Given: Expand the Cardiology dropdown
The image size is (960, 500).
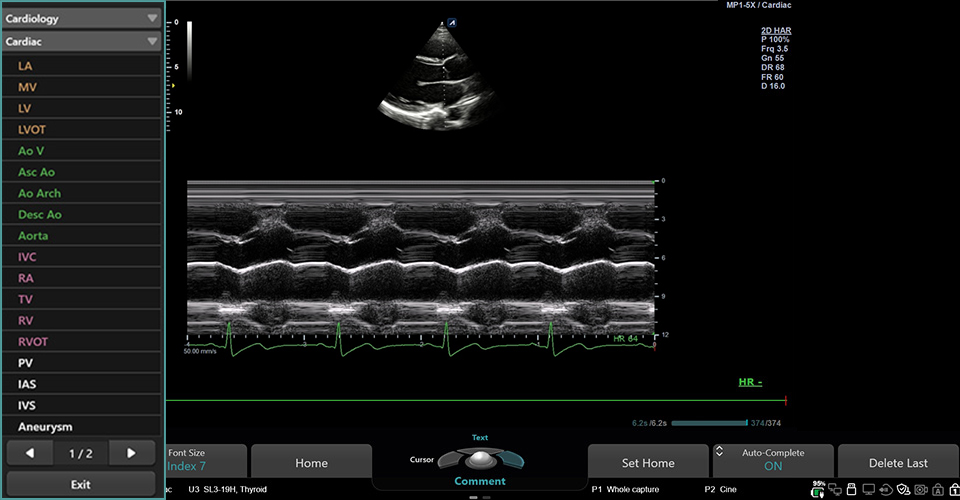Looking at the screenshot, I should (82, 18).
